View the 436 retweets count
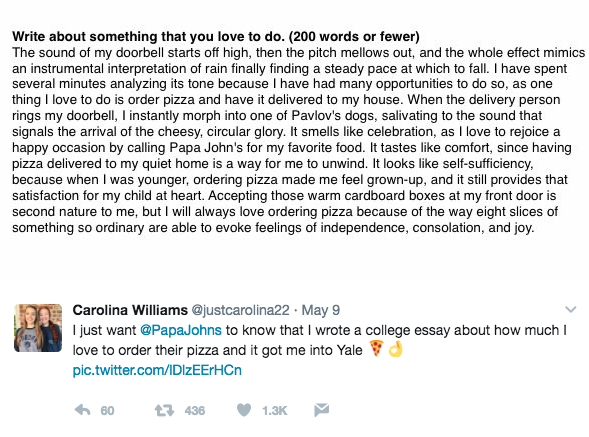The height and width of the screenshot is (437, 589). coord(195,411)
